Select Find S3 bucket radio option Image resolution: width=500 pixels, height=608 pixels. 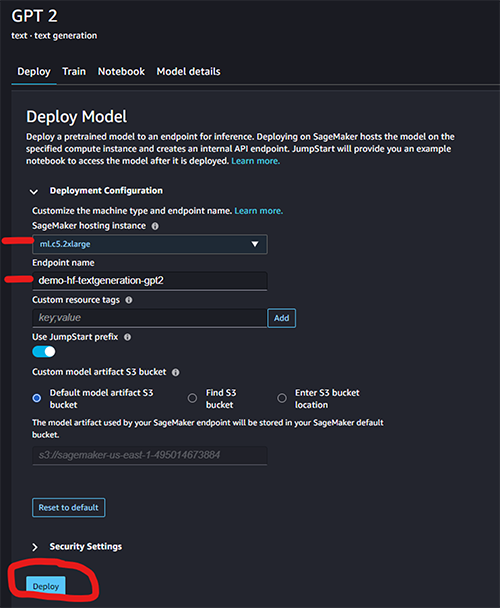pos(192,398)
